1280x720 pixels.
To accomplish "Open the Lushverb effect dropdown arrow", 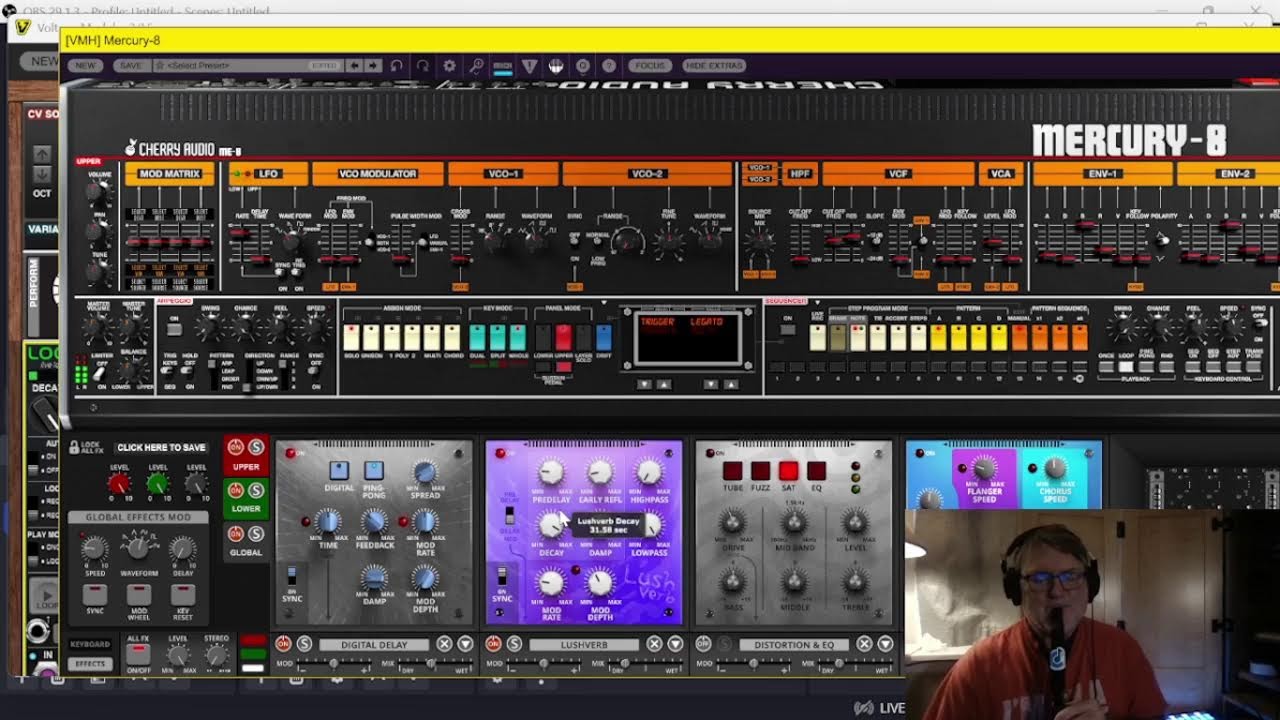I will [675, 644].
